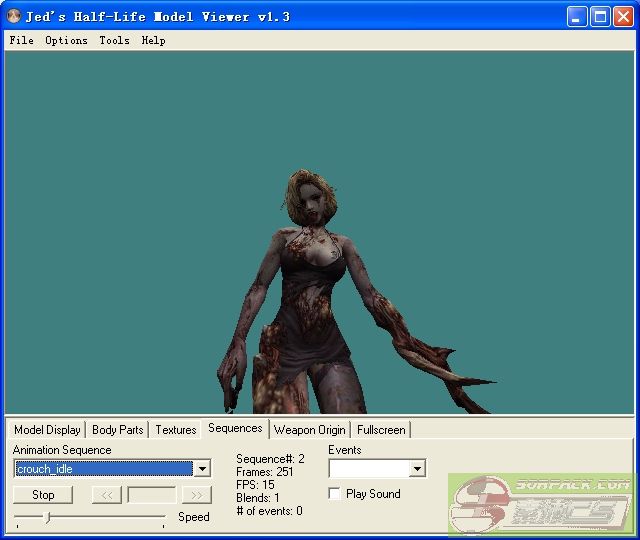The width and height of the screenshot is (640, 540).
Task: Minimize the Model Viewer window
Action: pos(578,17)
